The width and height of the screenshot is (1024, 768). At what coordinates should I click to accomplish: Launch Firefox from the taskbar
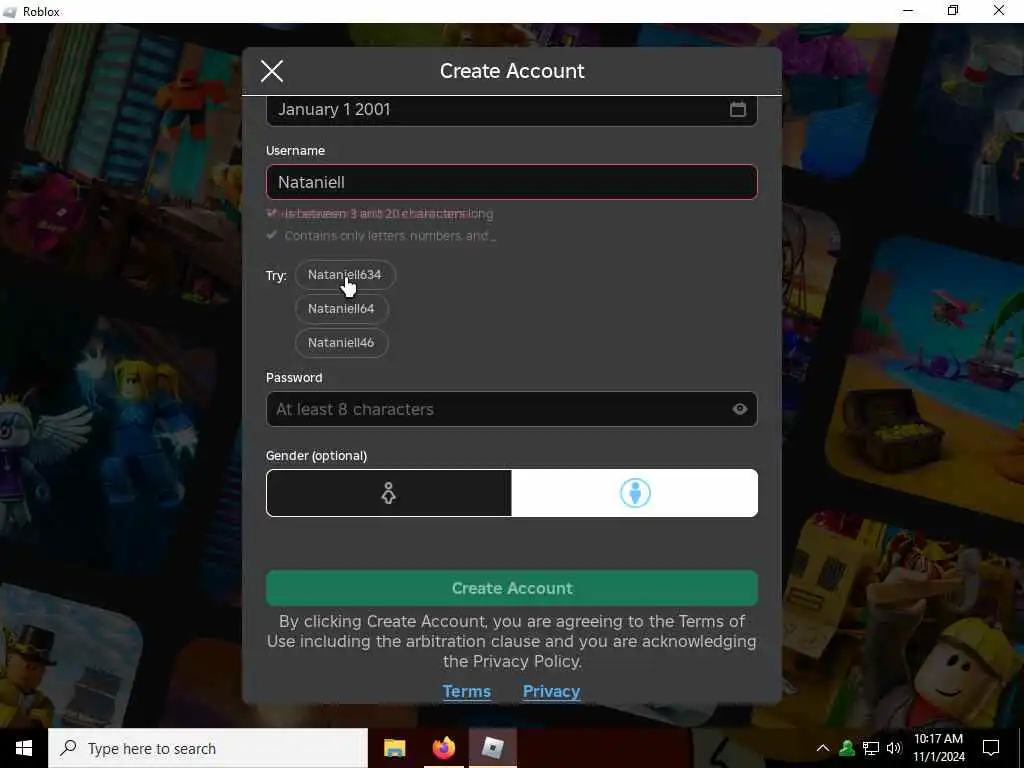pos(443,748)
